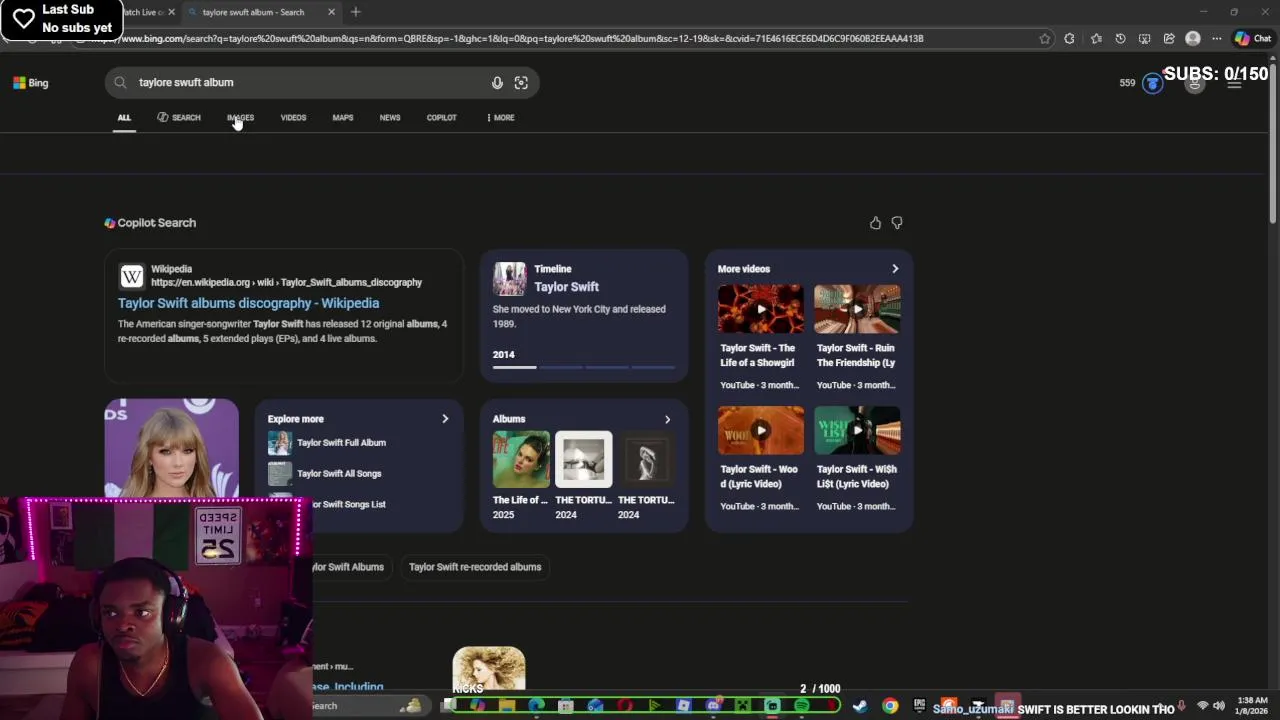
Task: Open the Edge profile avatar
Action: click(x=1193, y=39)
